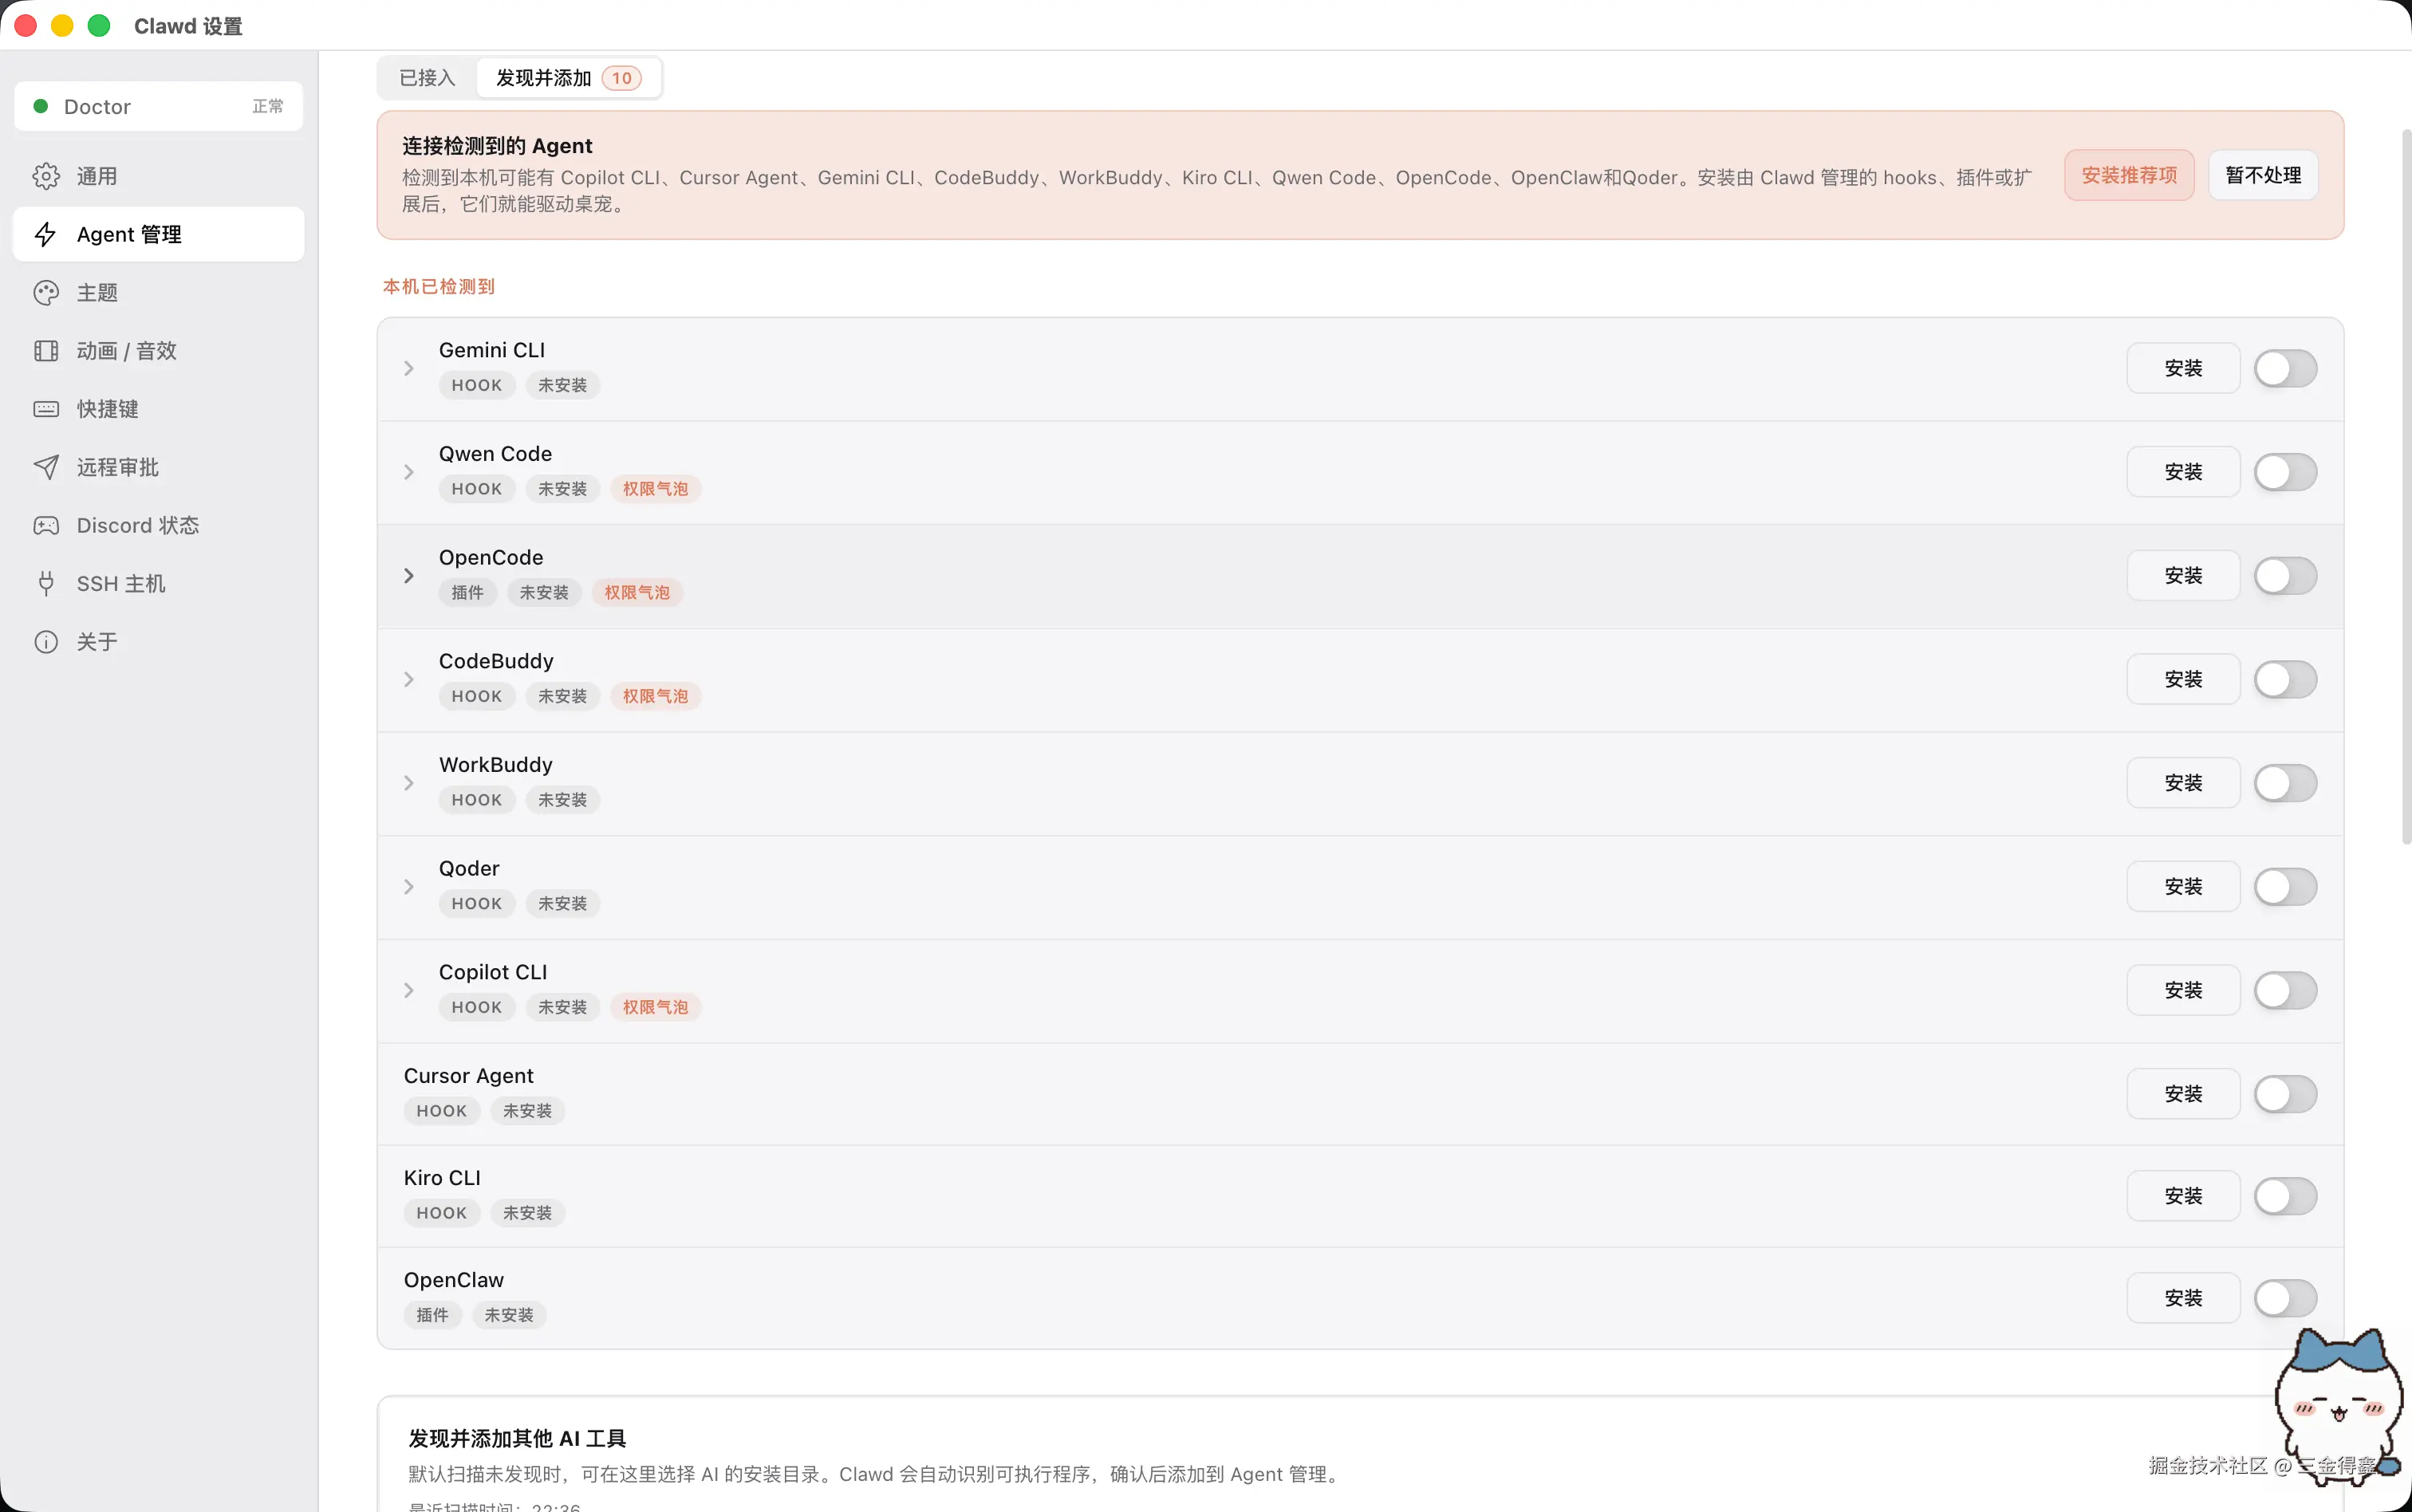Switch to the 已接入 tab
Viewport: 2412px width, 1512px height.
pyautogui.click(x=427, y=78)
